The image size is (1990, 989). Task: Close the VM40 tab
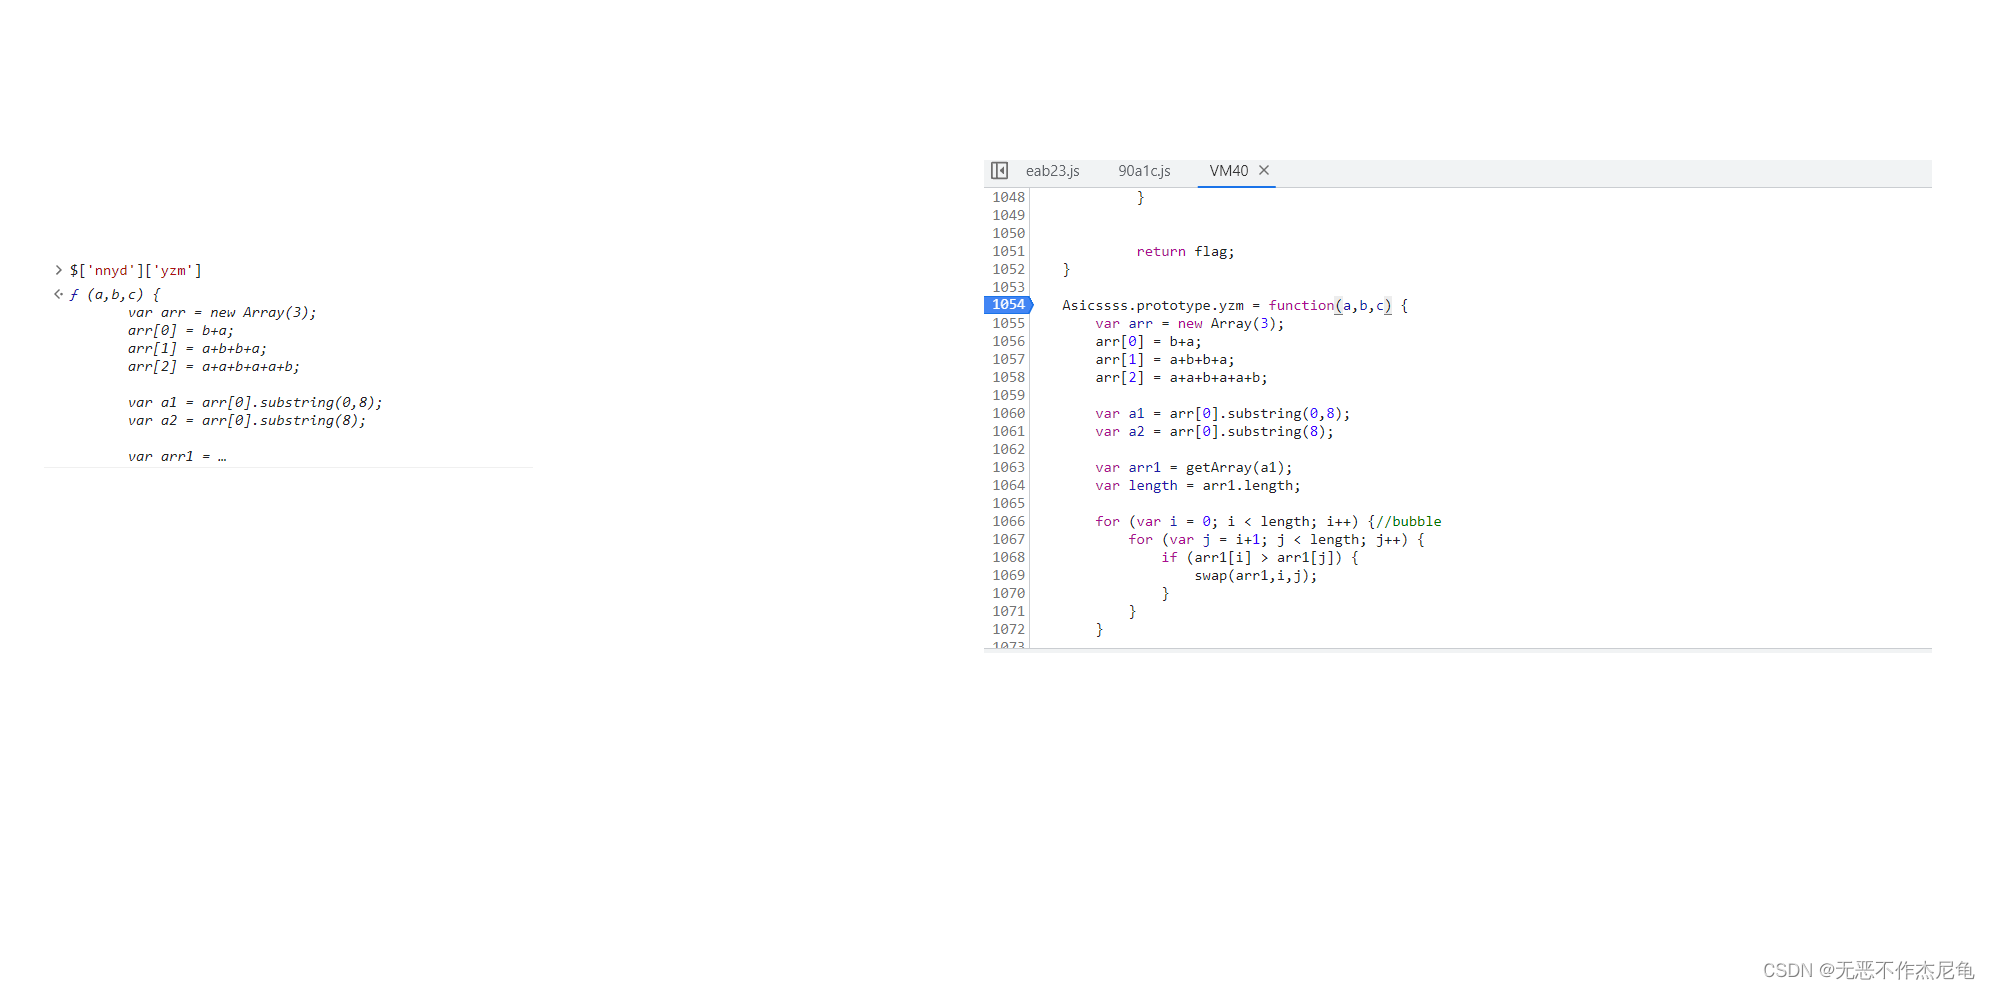1264,170
